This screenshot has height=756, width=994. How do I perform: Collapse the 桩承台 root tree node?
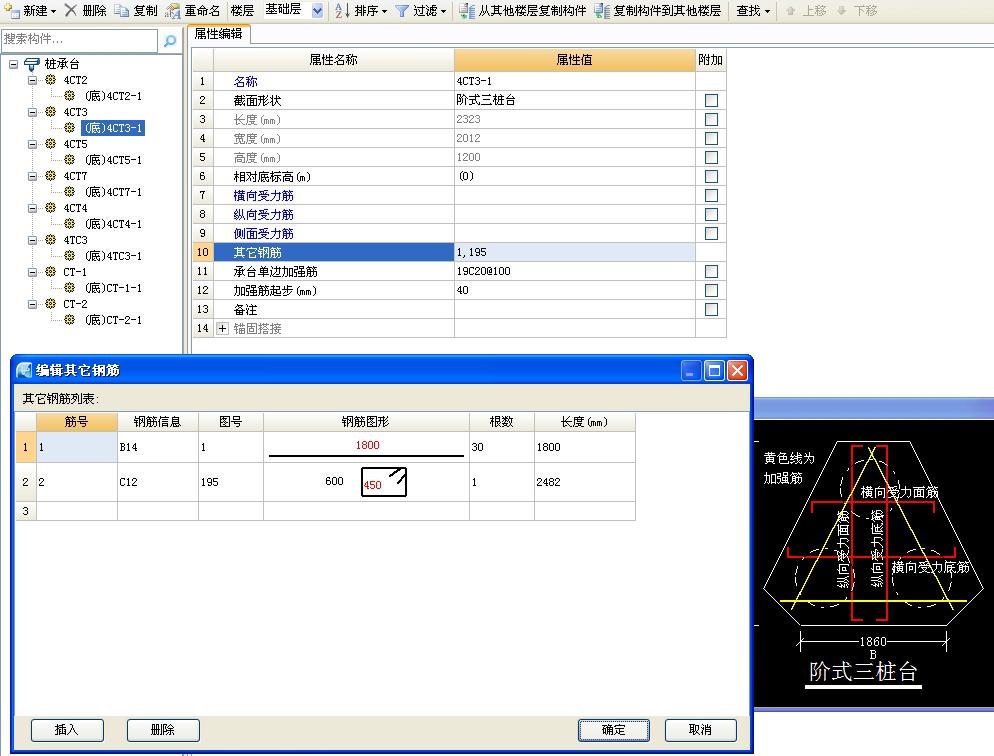click(13, 64)
